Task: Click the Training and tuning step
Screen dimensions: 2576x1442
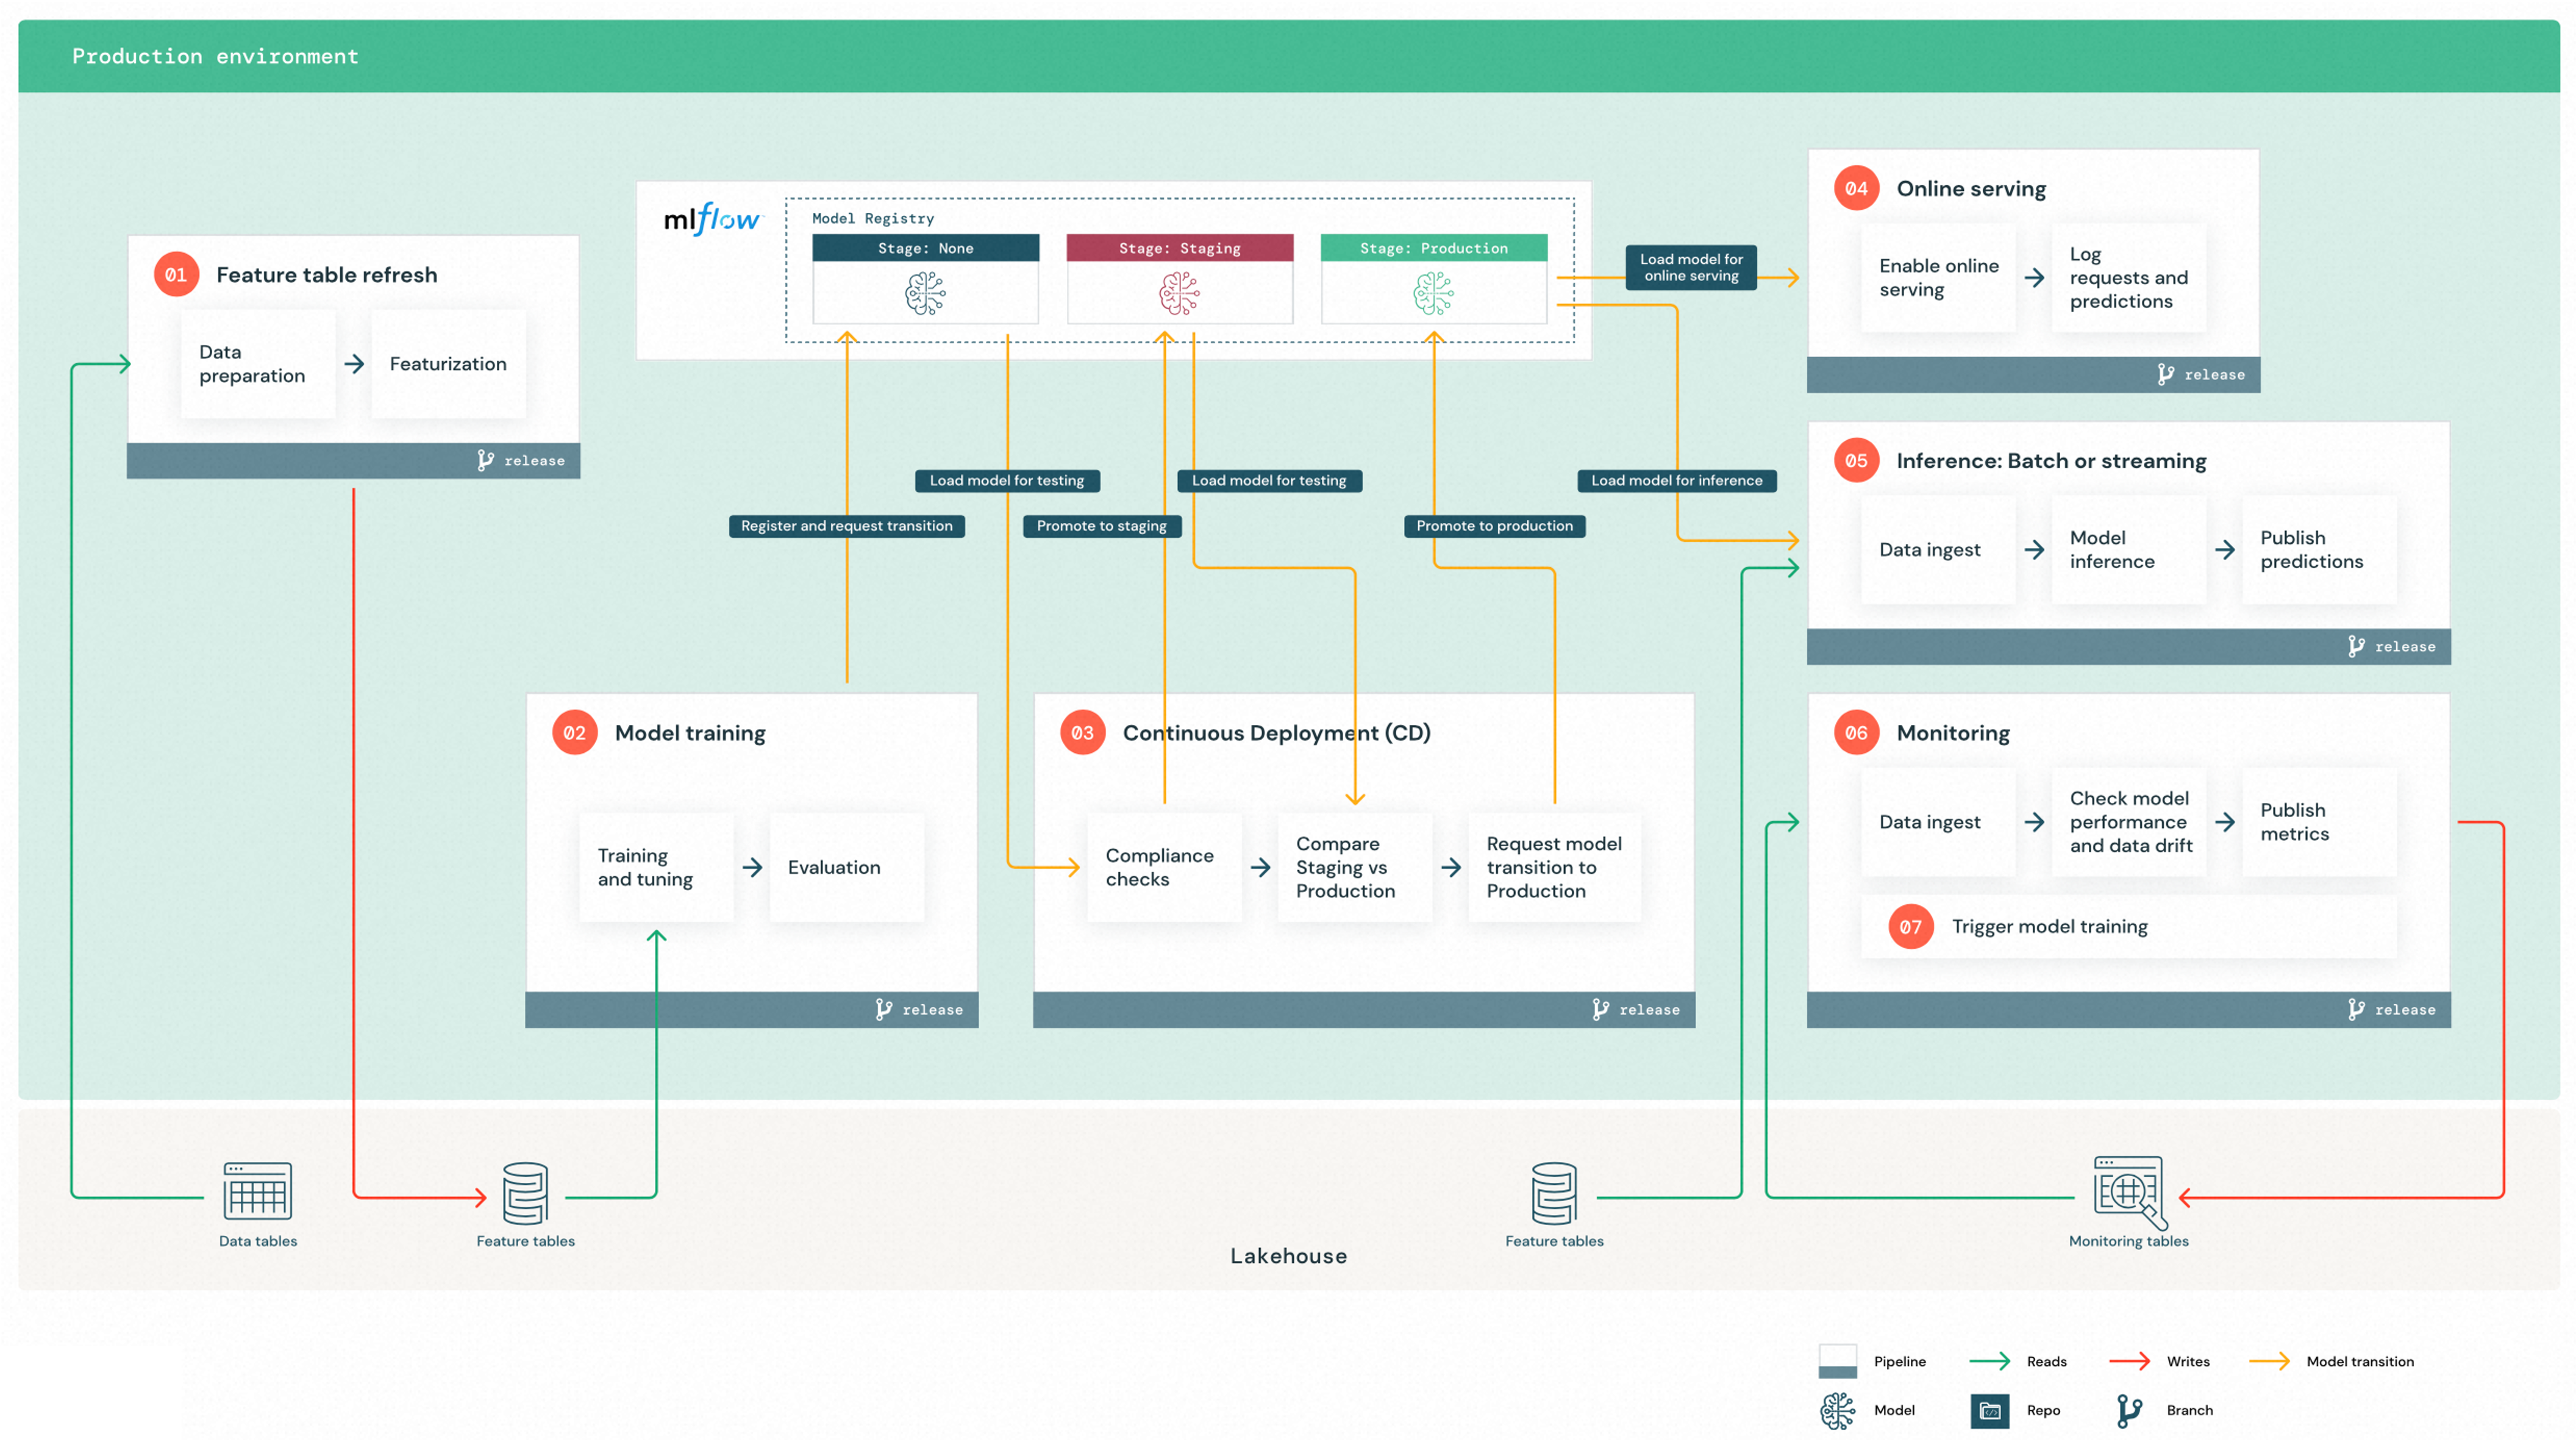Action: click(x=656, y=867)
